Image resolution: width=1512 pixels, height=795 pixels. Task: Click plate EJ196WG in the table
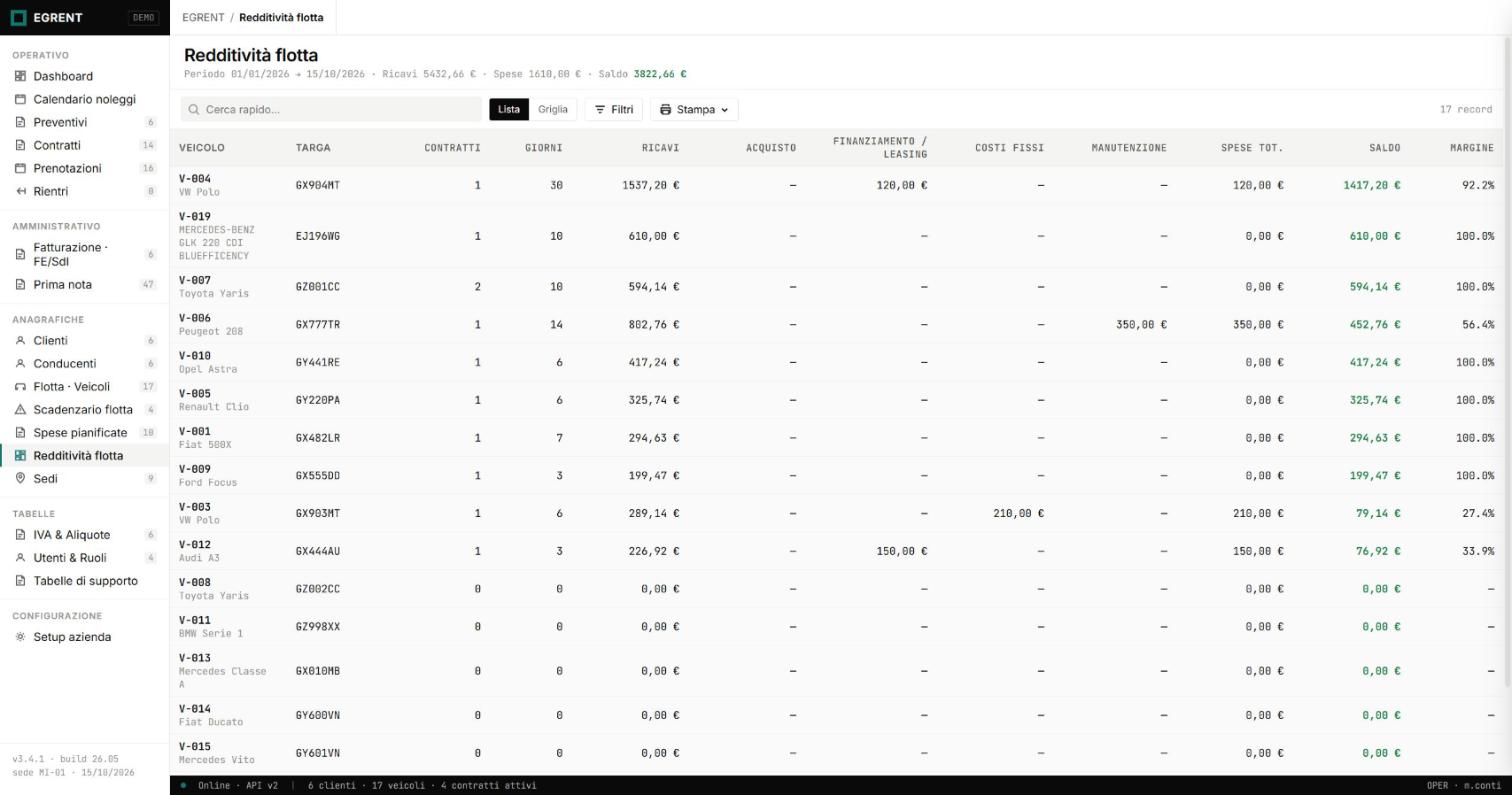coord(318,236)
